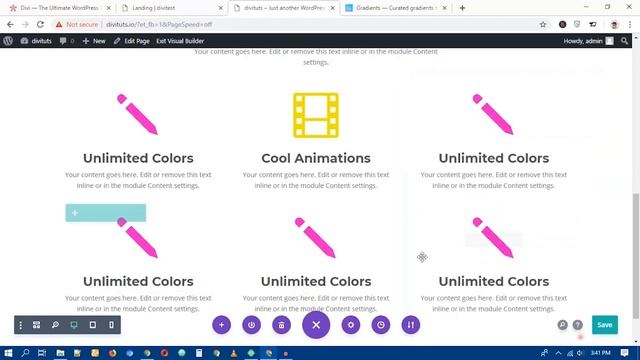Save the page with teal Save button
Image resolution: width=640 pixels, height=360 pixels.
point(604,325)
